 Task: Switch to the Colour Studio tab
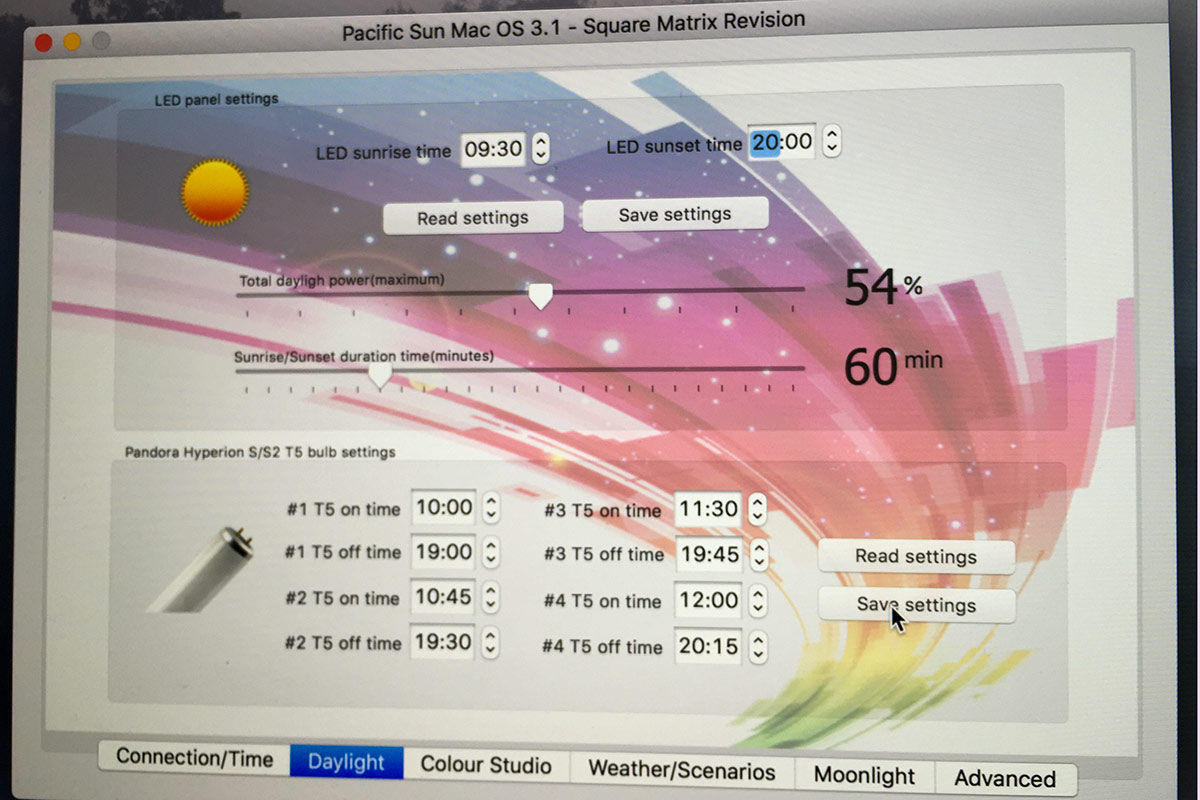[x=486, y=765]
